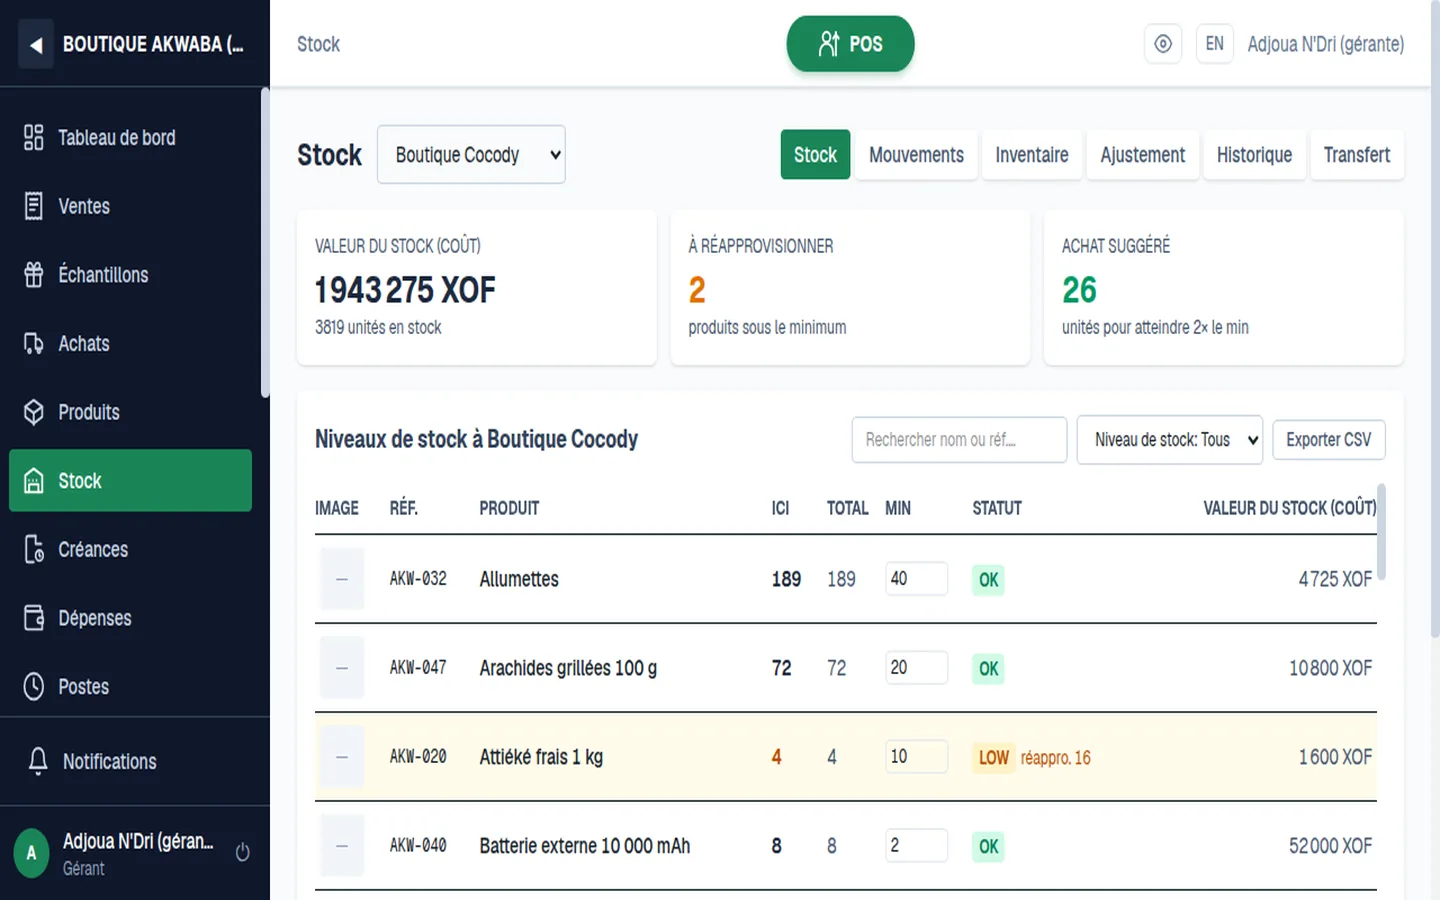Click the logout power icon
Viewport: 1440px width, 900px height.
242,853
